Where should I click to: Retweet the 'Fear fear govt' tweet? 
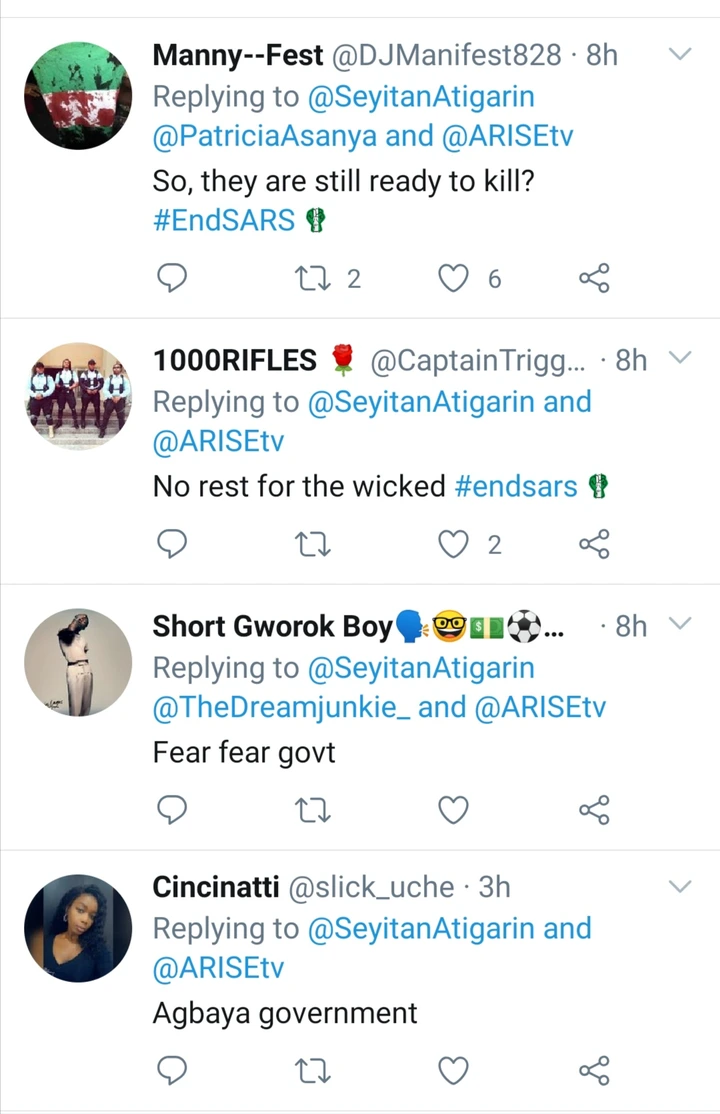tap(313, 809)
